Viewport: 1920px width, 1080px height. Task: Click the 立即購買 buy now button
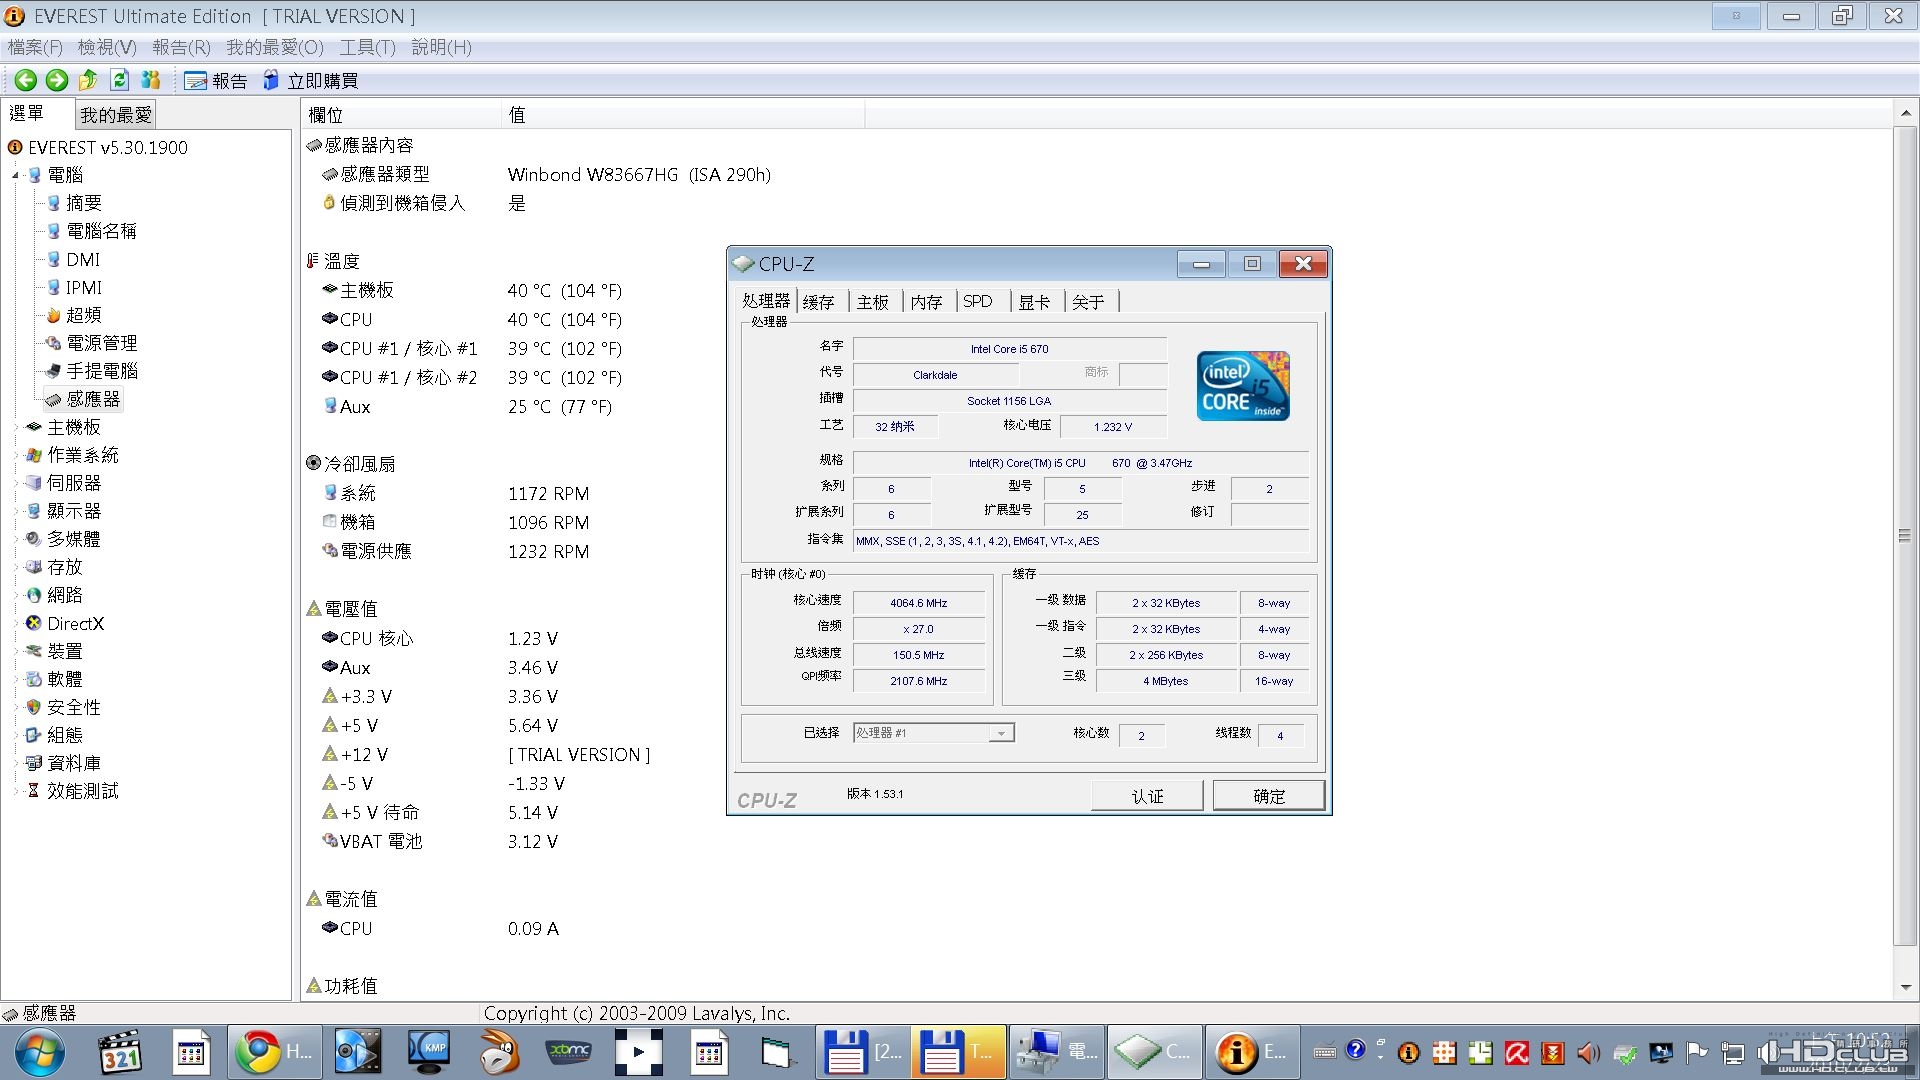point(310,81)
